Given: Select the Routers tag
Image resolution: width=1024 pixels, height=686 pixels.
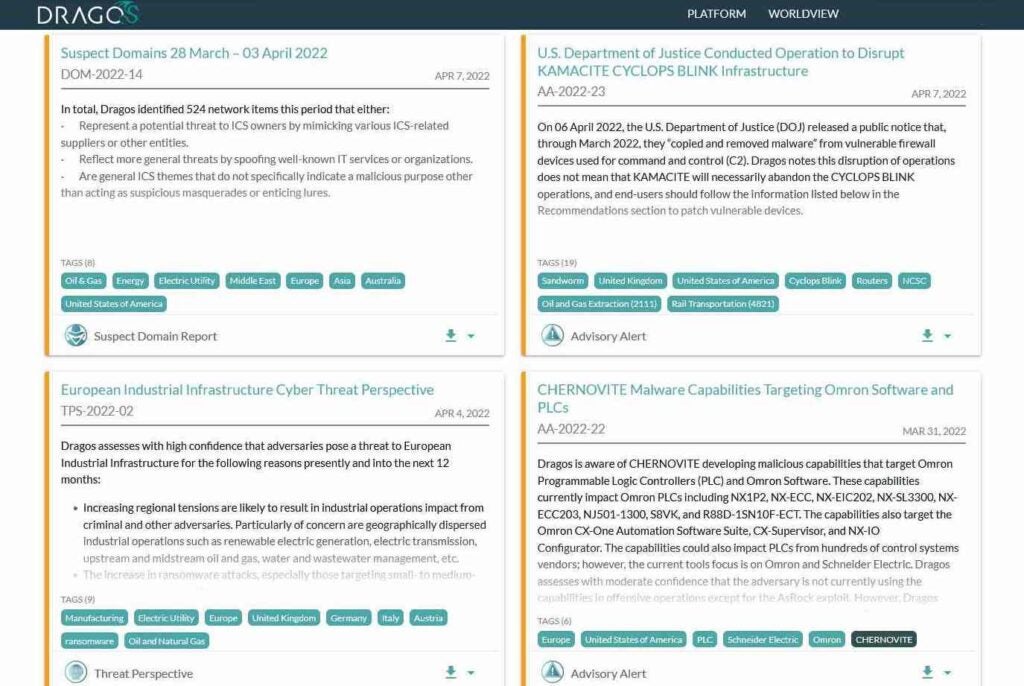Looking at the screenshot, I should 872,281.
